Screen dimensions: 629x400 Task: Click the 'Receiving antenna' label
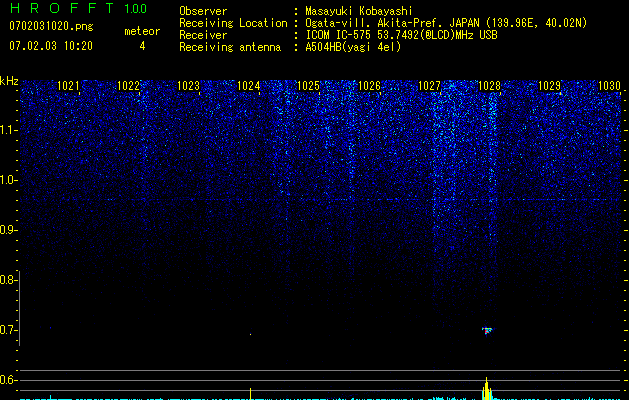point(230,47)
